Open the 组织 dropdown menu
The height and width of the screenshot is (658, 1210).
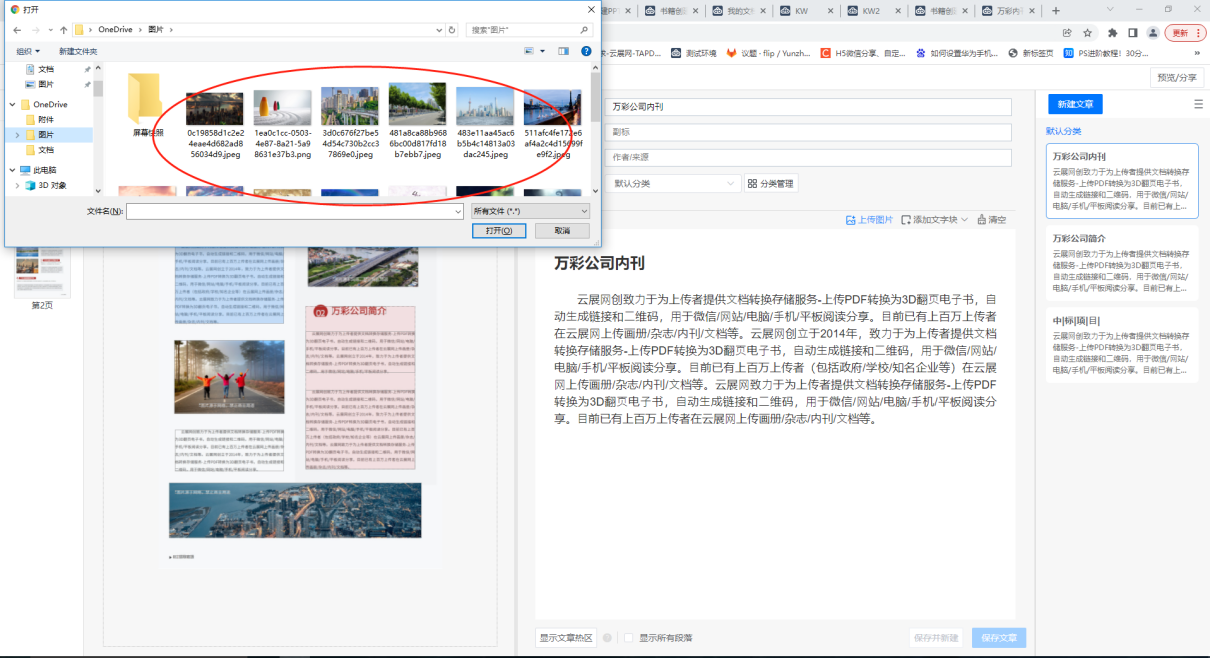[x=28, y=51]
